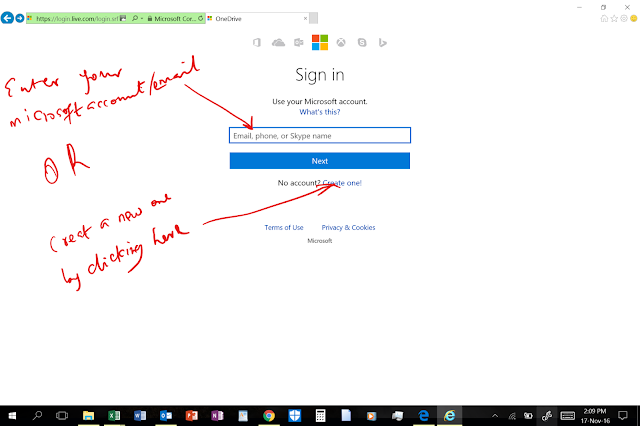Click the search magnifier in address bar
The height and width of the screenshot is (426, 640).
pyautogui.click(x=135, y=18)
